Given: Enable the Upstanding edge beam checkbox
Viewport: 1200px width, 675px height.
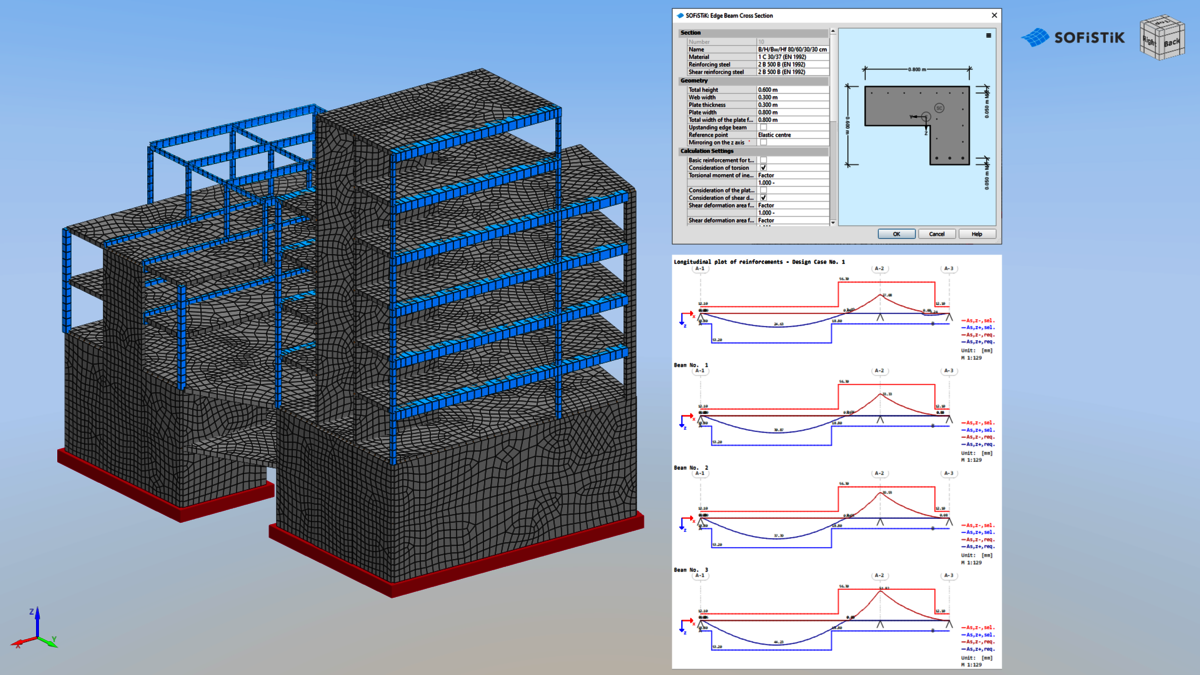Looking at the screenshot, I should point(763,128).
